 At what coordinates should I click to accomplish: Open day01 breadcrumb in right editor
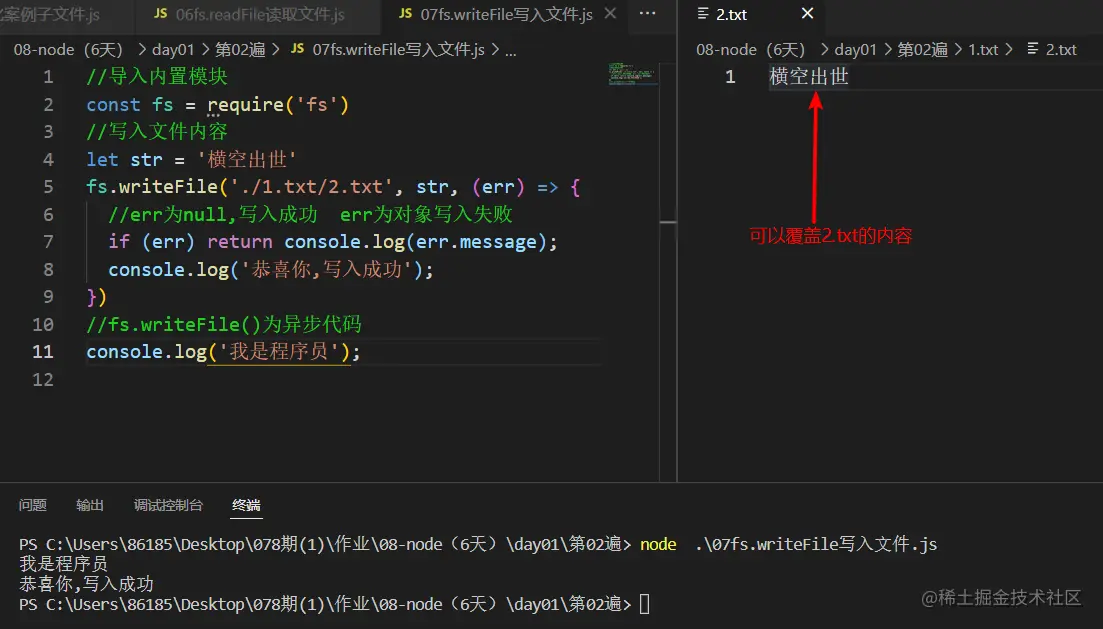(x=855, y=49)
